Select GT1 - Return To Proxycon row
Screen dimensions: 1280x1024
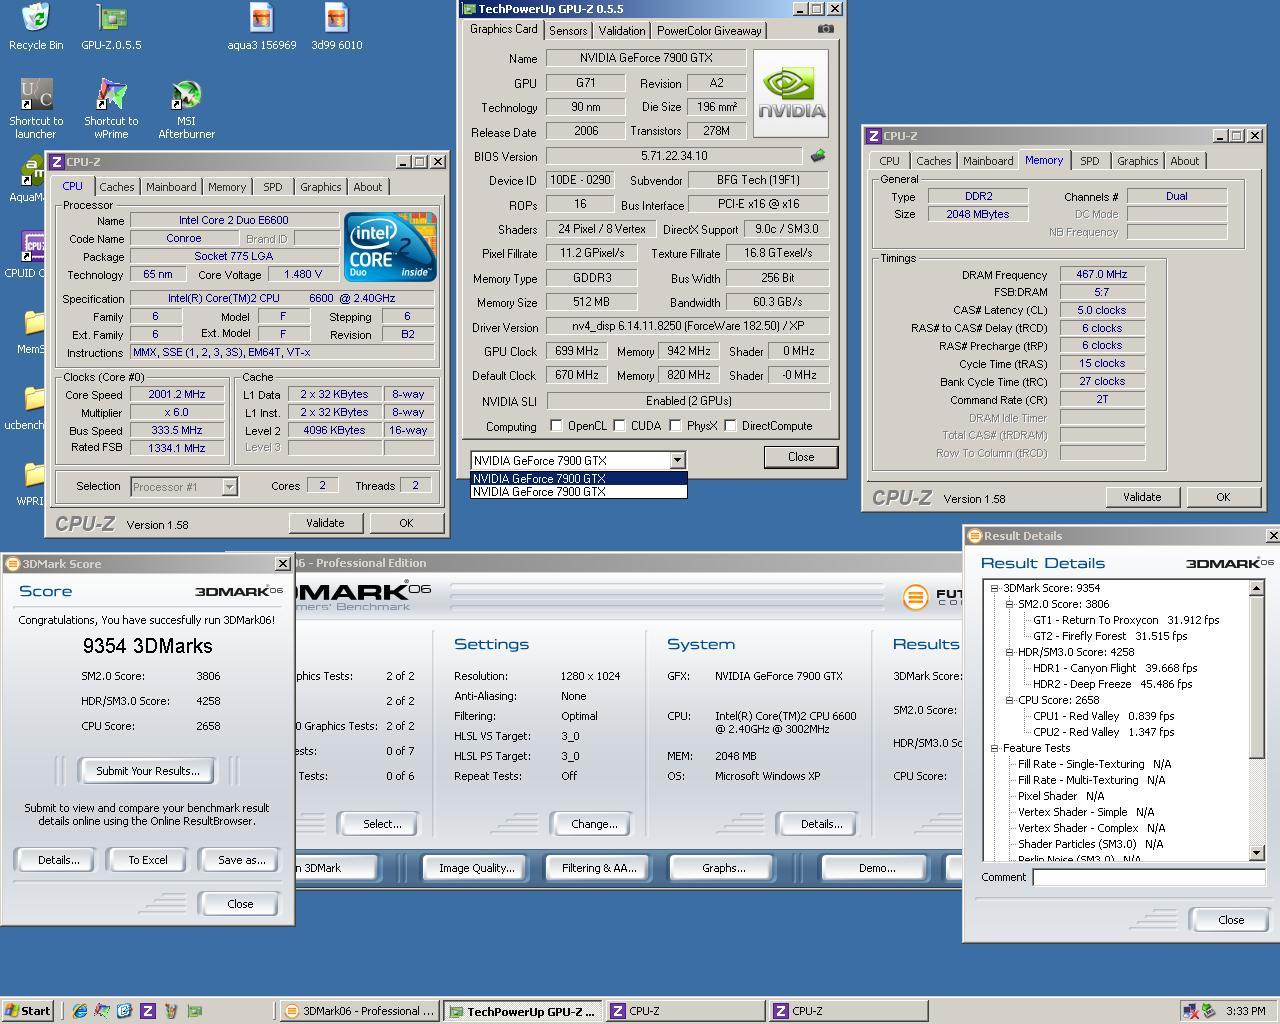(1126, 620)
